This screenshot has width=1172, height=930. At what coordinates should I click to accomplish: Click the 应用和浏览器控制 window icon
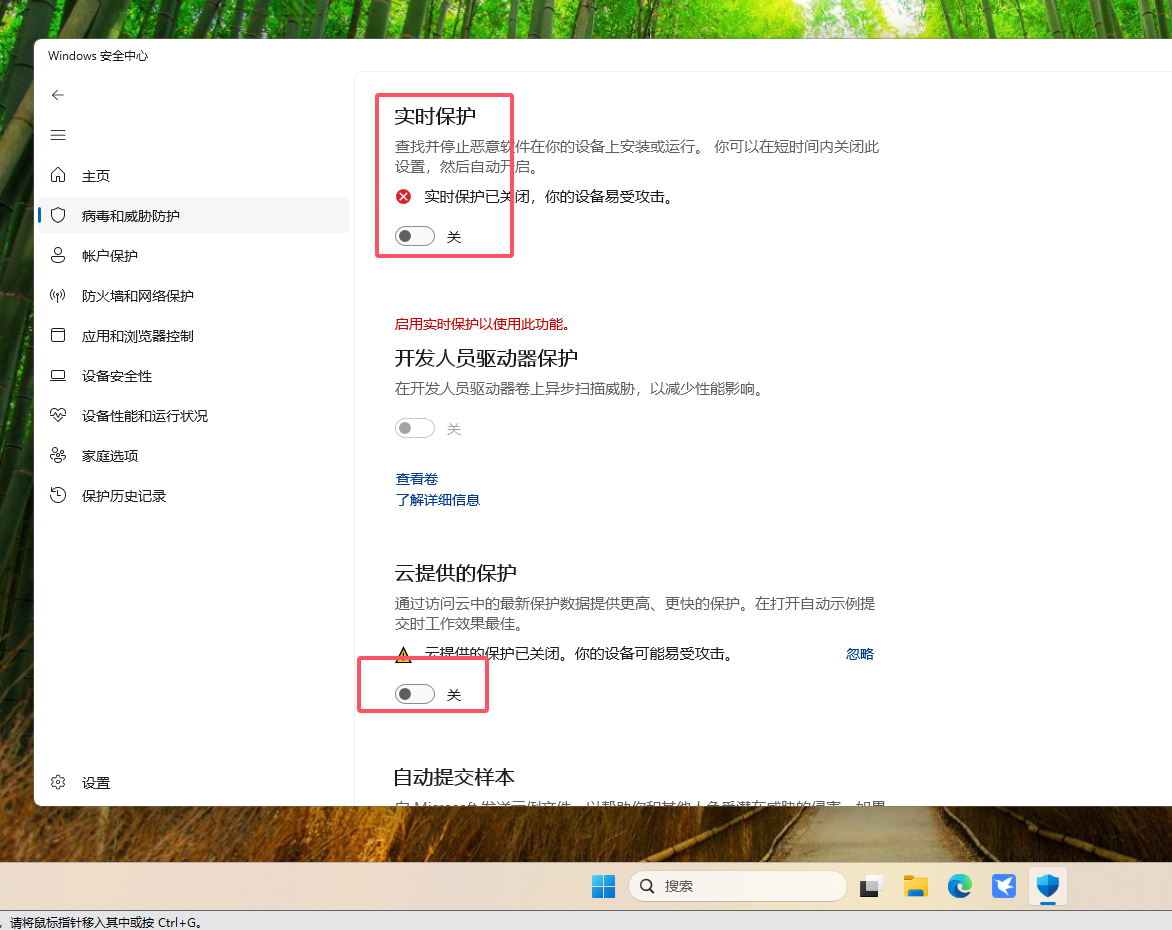58,336
